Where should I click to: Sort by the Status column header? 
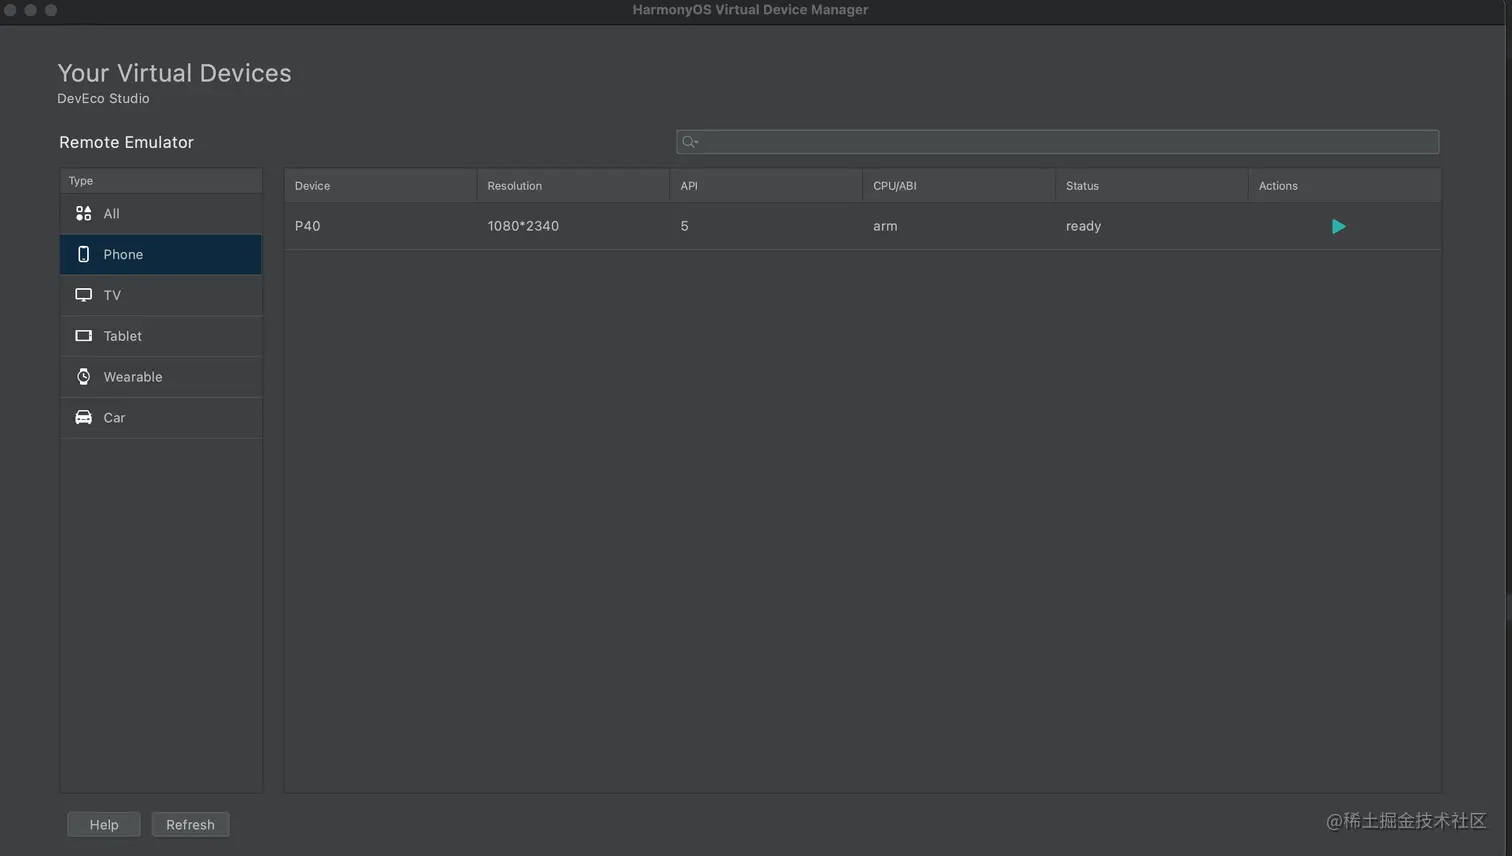point(1152,186)
